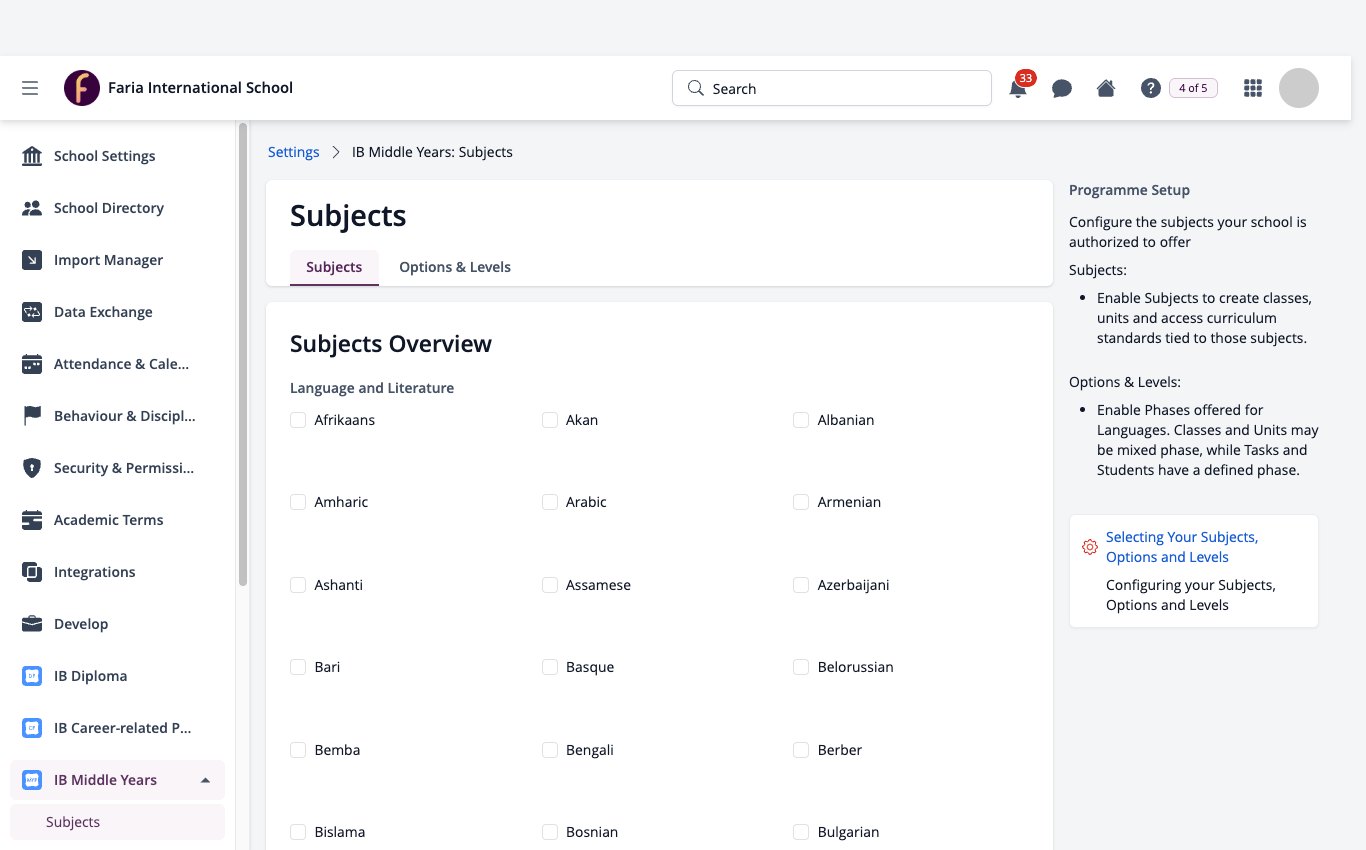Click the Search input field
This screenshot has width=1366, height=850.
coord(832,88)
